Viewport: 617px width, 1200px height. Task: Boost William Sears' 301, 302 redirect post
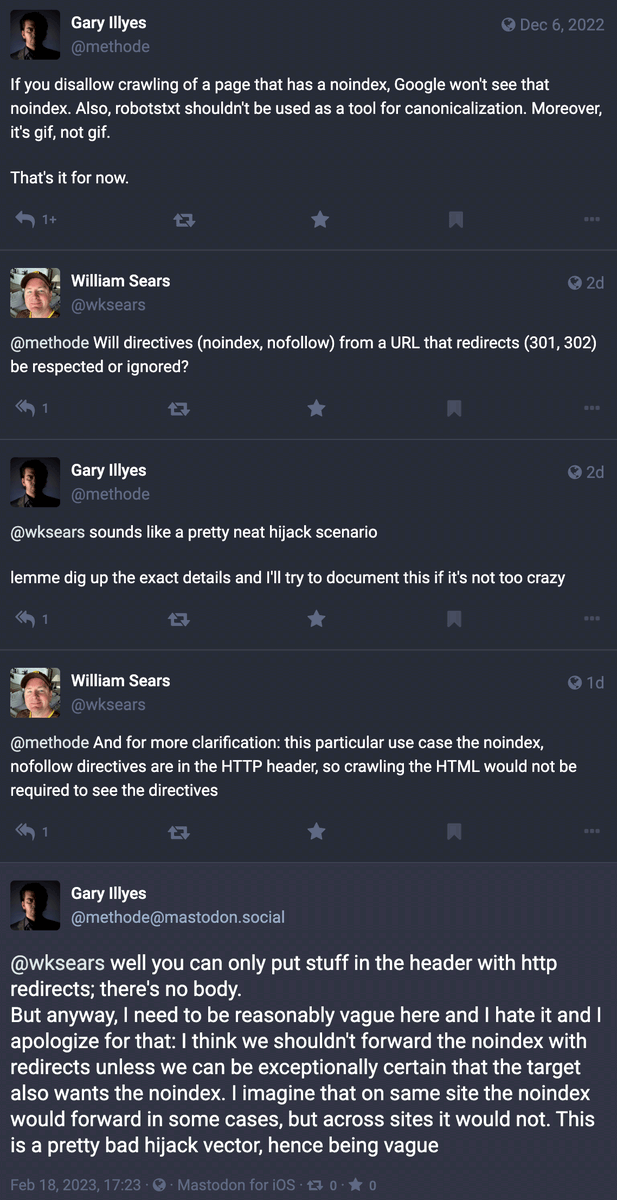click(179, 408)
